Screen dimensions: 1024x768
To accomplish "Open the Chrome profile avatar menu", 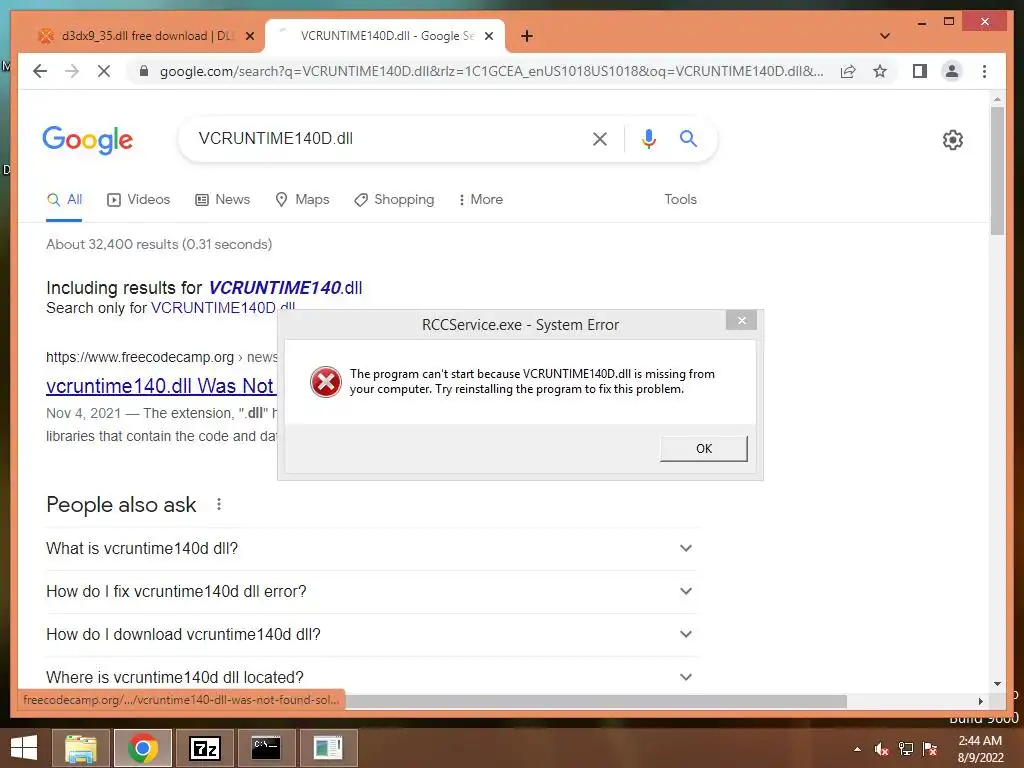I will (x=952, y=71).
